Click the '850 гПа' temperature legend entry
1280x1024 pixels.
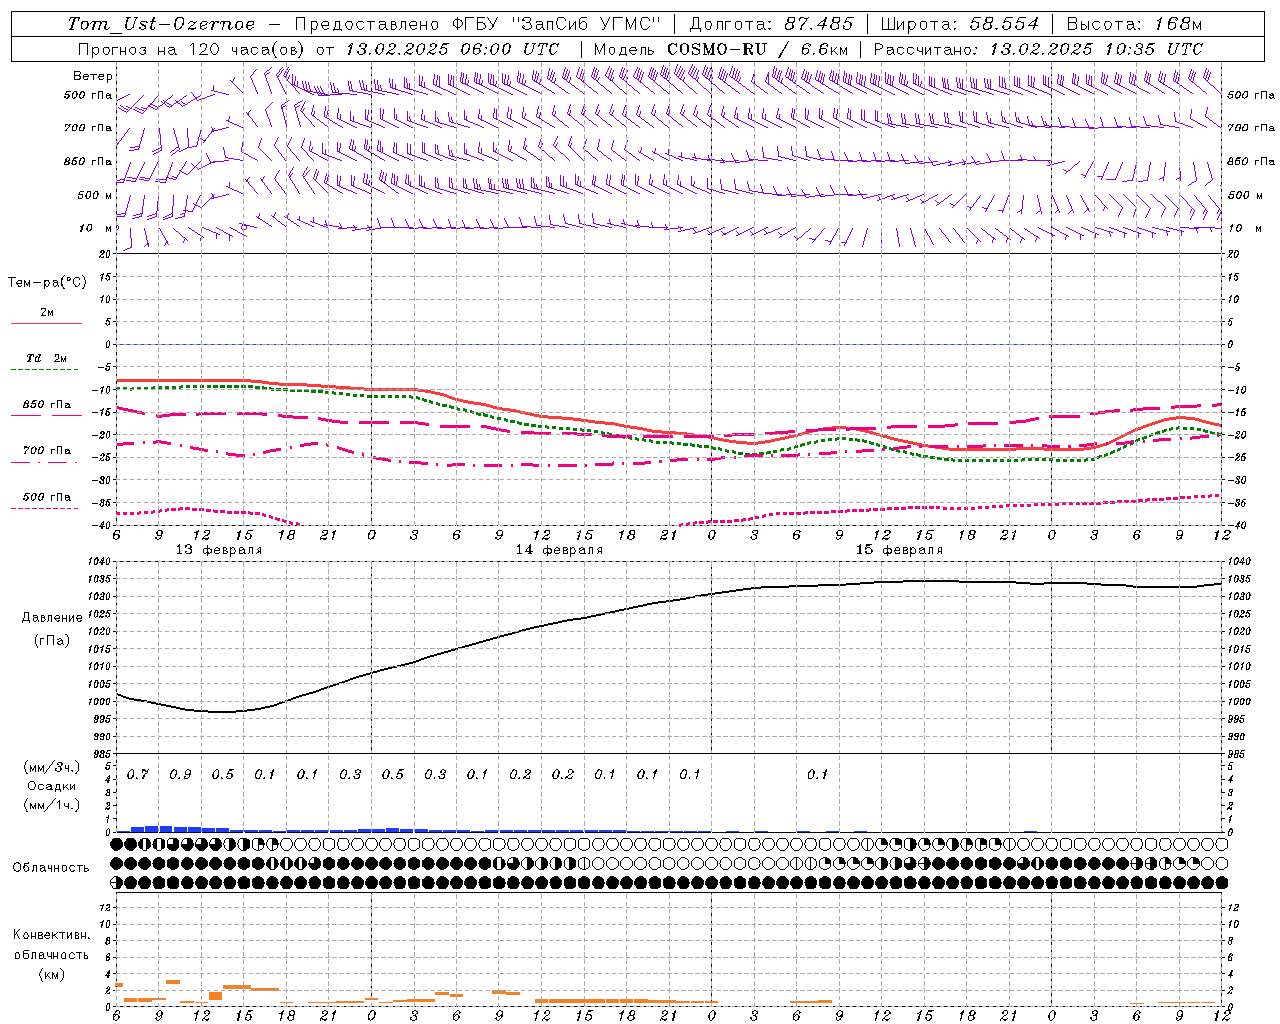tap(46, 405)
